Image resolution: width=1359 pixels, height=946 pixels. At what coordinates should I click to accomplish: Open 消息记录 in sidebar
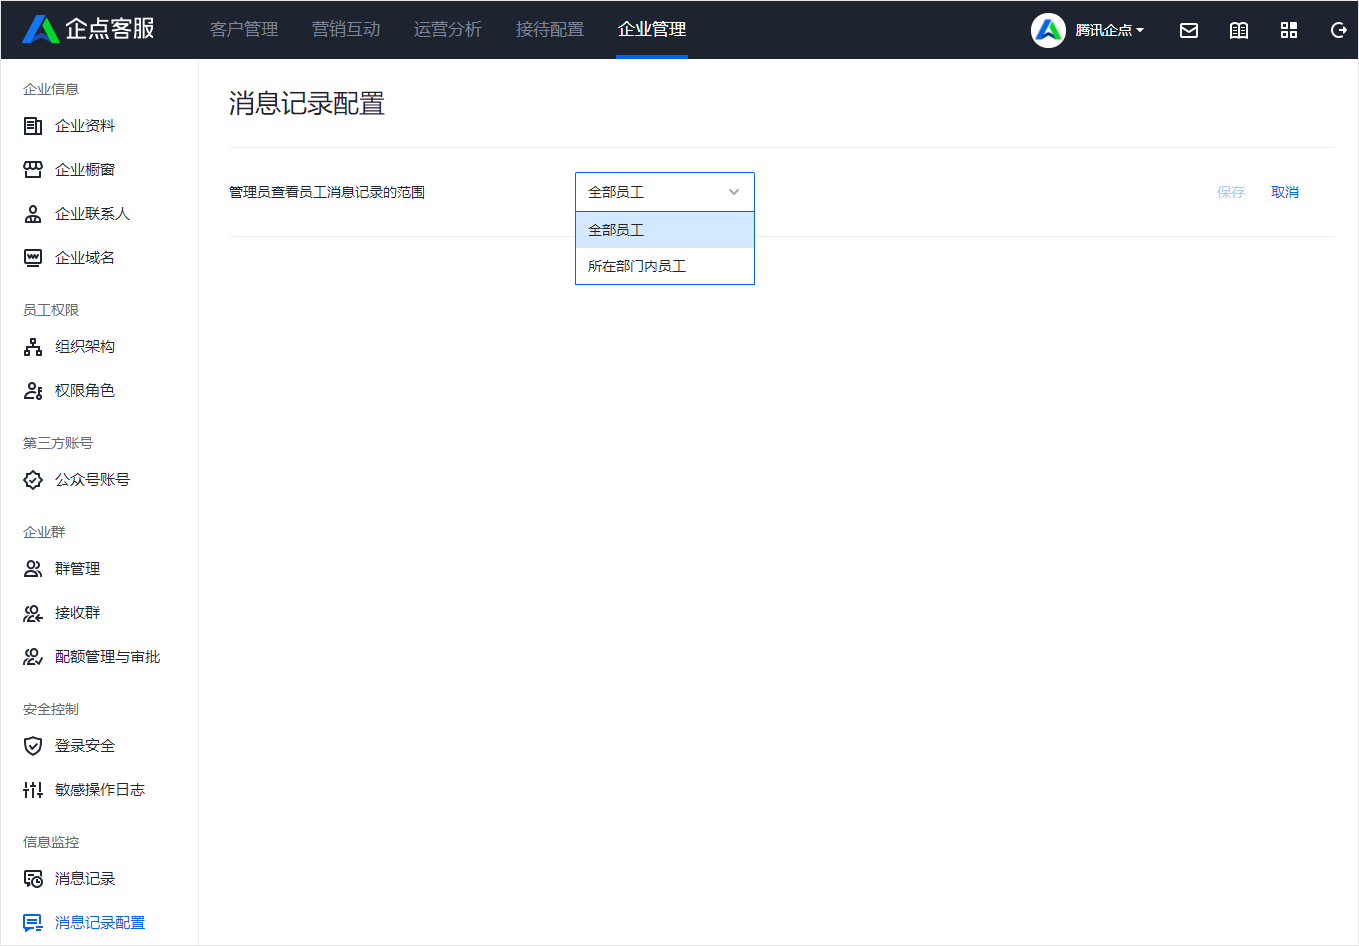coord(85,879)
